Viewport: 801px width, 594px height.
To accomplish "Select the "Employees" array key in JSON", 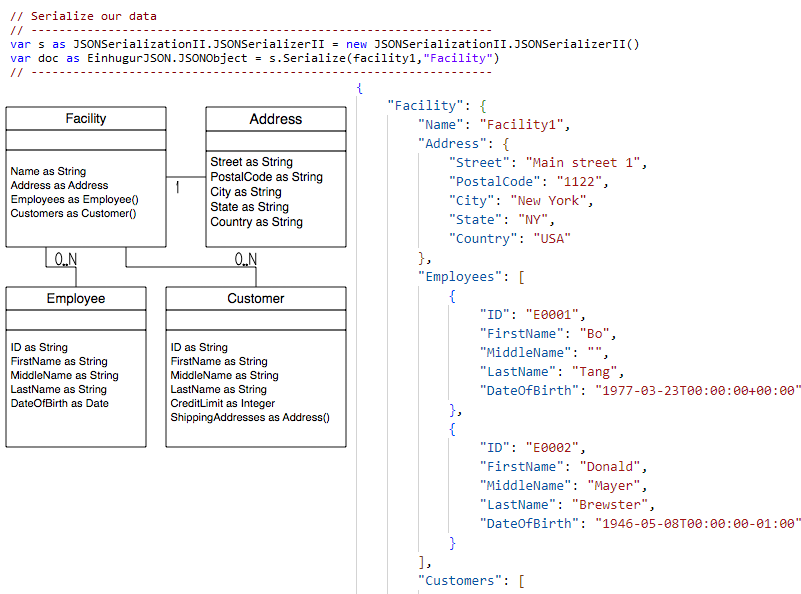I will click(459, 276).
